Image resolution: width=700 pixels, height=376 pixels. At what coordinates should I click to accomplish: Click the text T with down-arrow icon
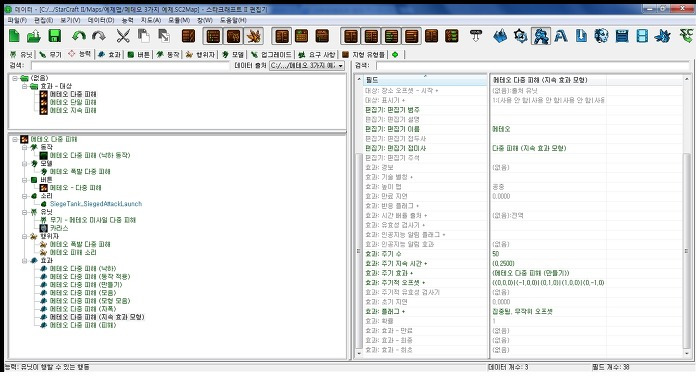[x=476, y=36]
